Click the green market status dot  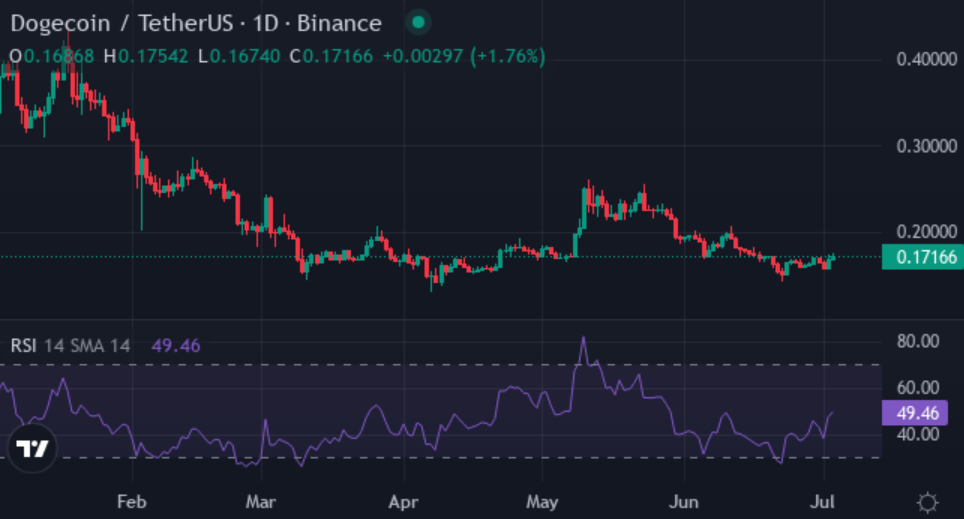click(x=419, y=22)
